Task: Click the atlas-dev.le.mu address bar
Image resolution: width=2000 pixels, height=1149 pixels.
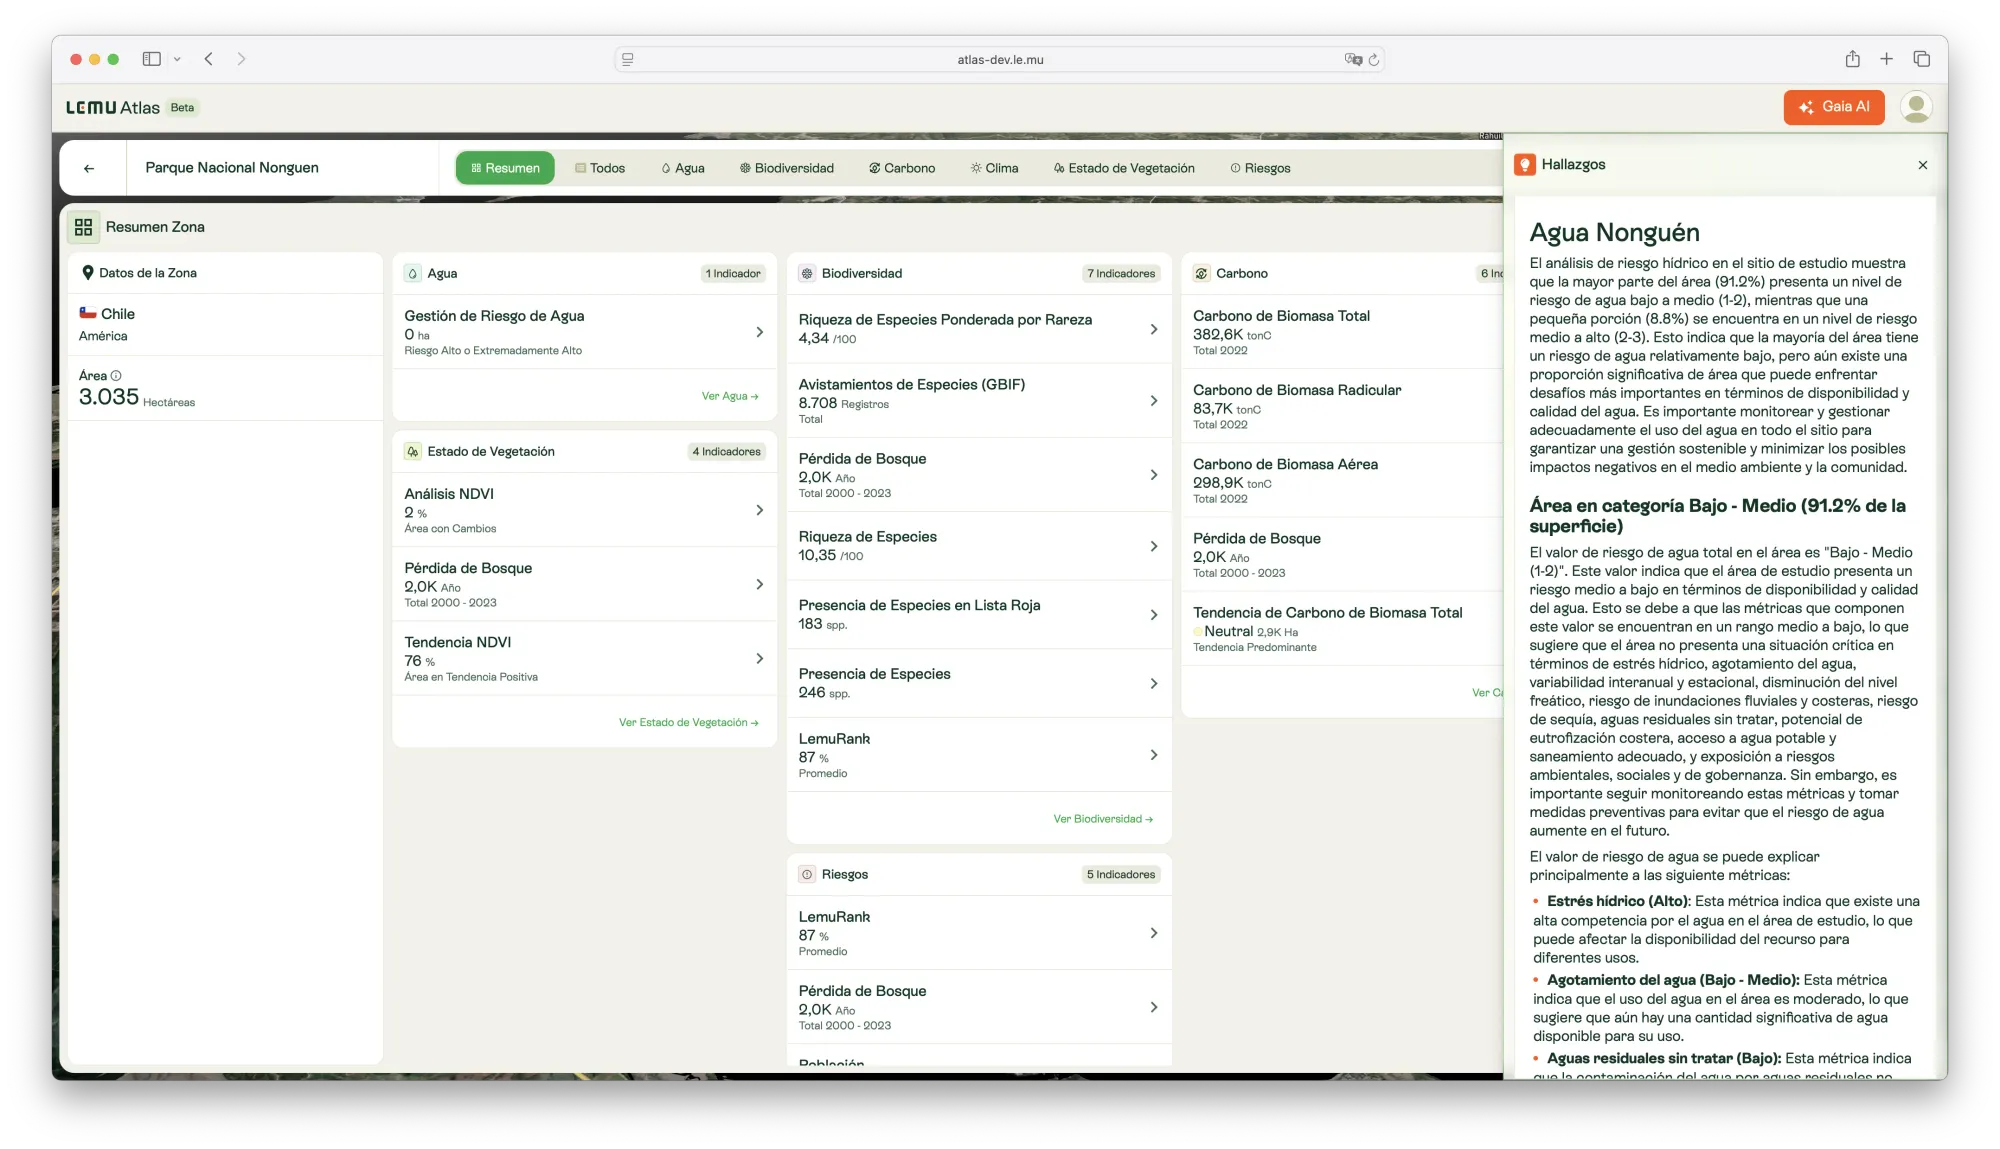Action: pyautogui.click(x=999, y=60)
